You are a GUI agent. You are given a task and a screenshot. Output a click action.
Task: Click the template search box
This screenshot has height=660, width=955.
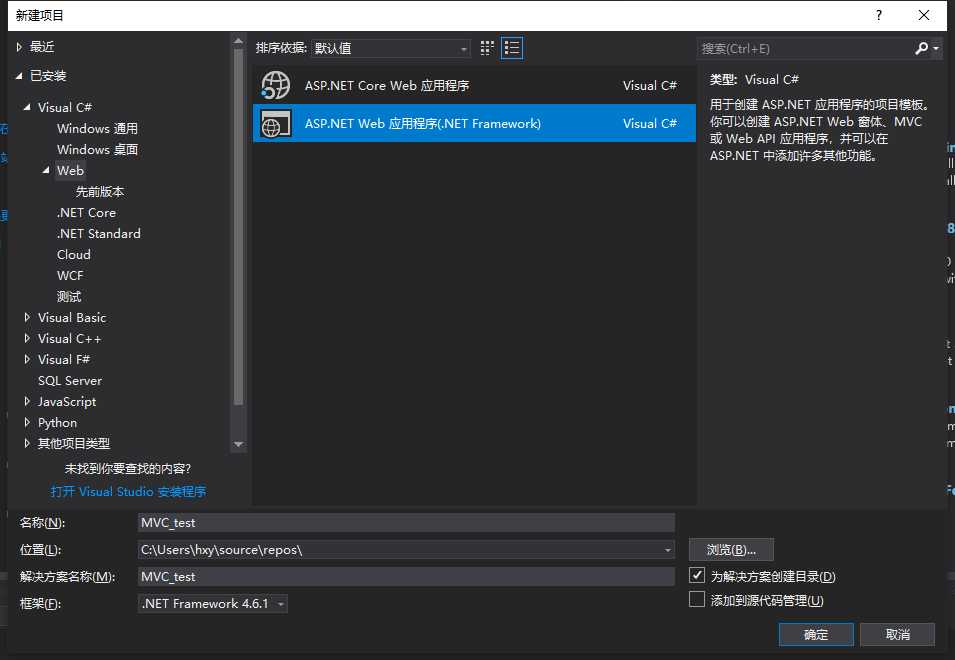(805, 49)
